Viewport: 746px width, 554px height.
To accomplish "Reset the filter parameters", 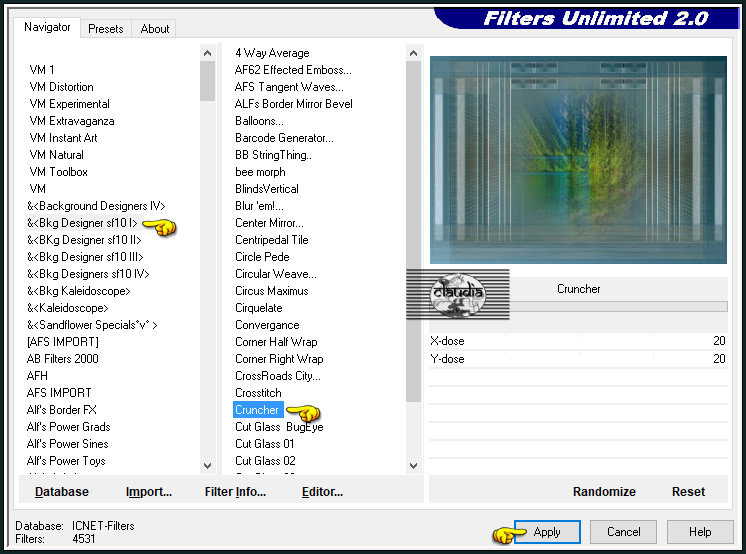I will click(688, 492).
